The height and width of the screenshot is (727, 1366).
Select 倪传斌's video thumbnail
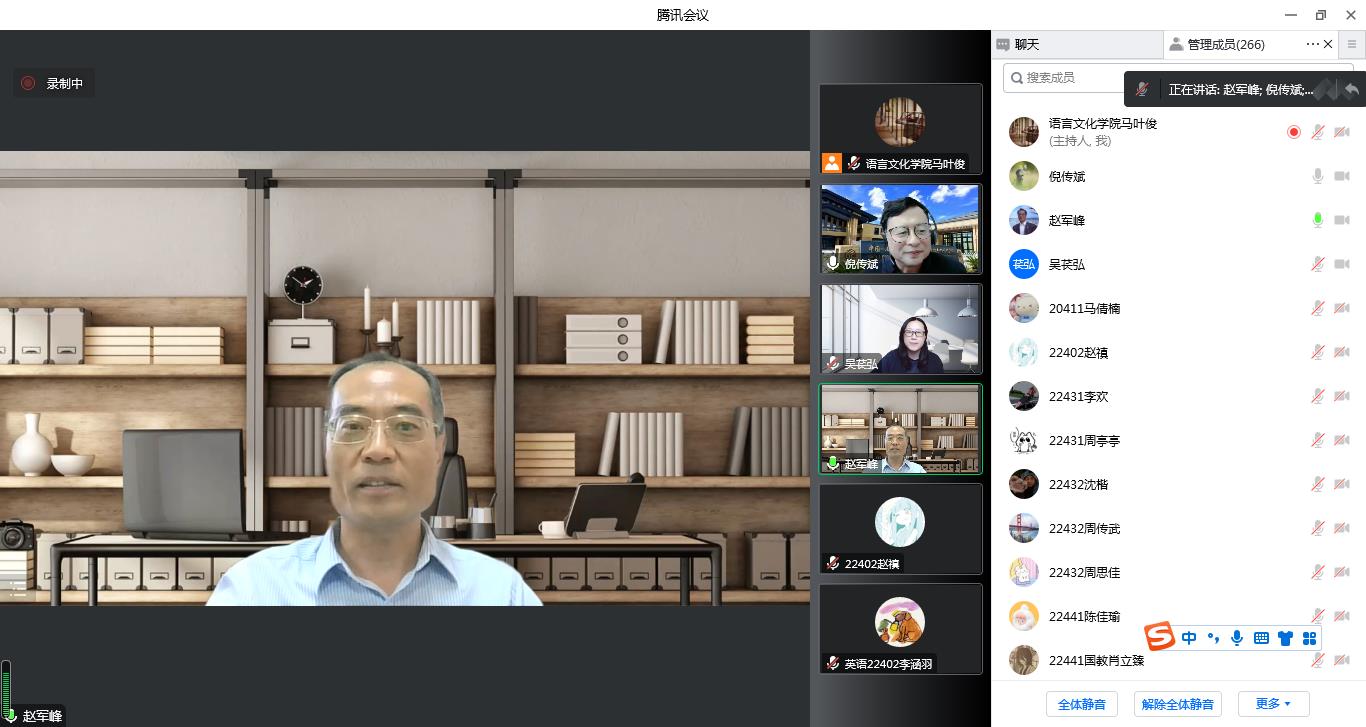(x=900, y=229)
